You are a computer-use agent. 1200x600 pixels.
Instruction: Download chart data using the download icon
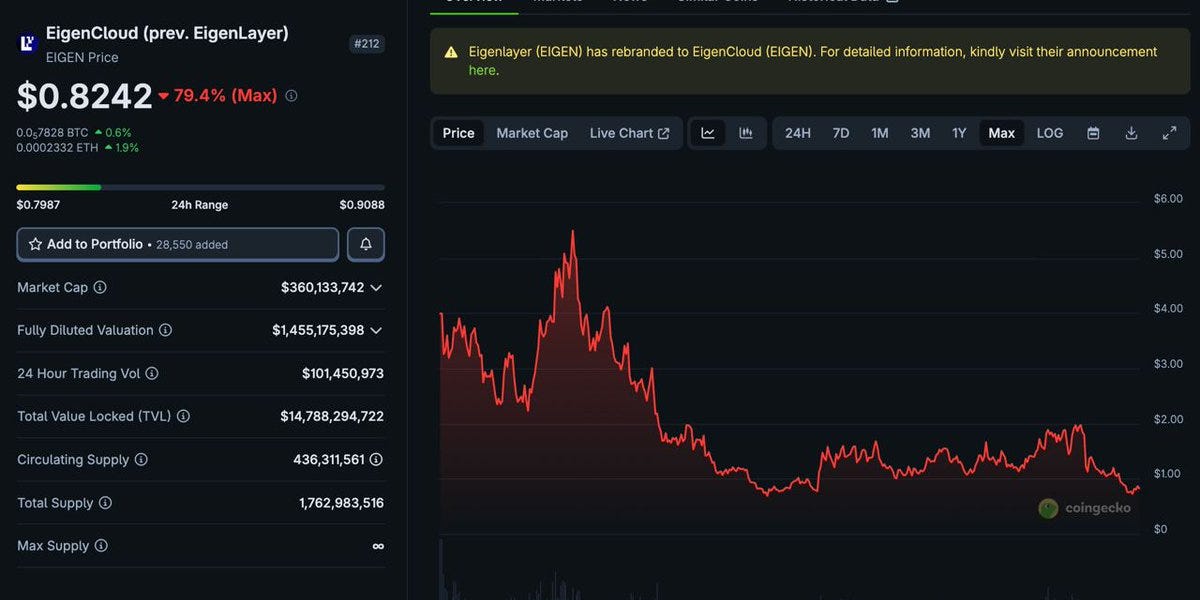click(x=1131, y=133)
